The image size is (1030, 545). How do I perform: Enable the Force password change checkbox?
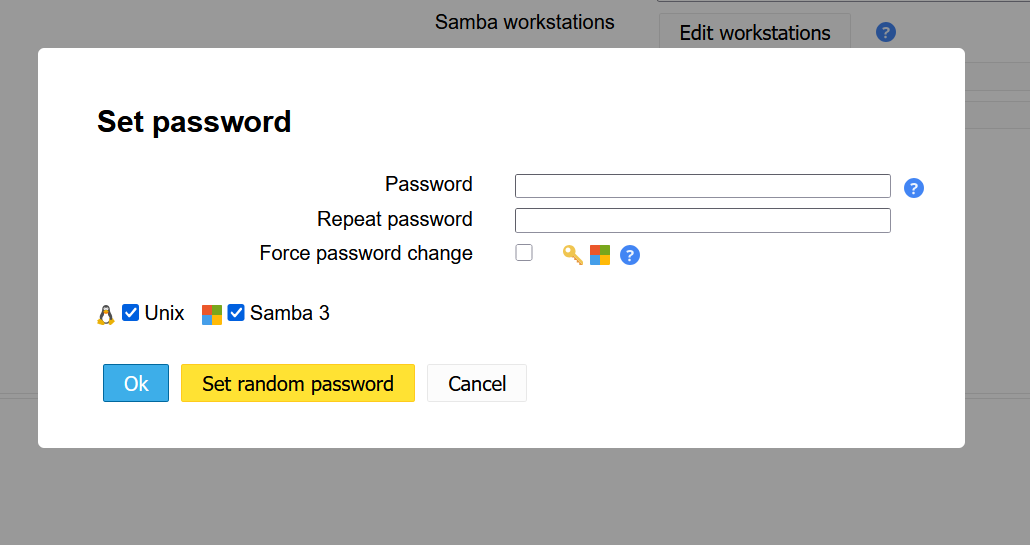pos(524,253)
